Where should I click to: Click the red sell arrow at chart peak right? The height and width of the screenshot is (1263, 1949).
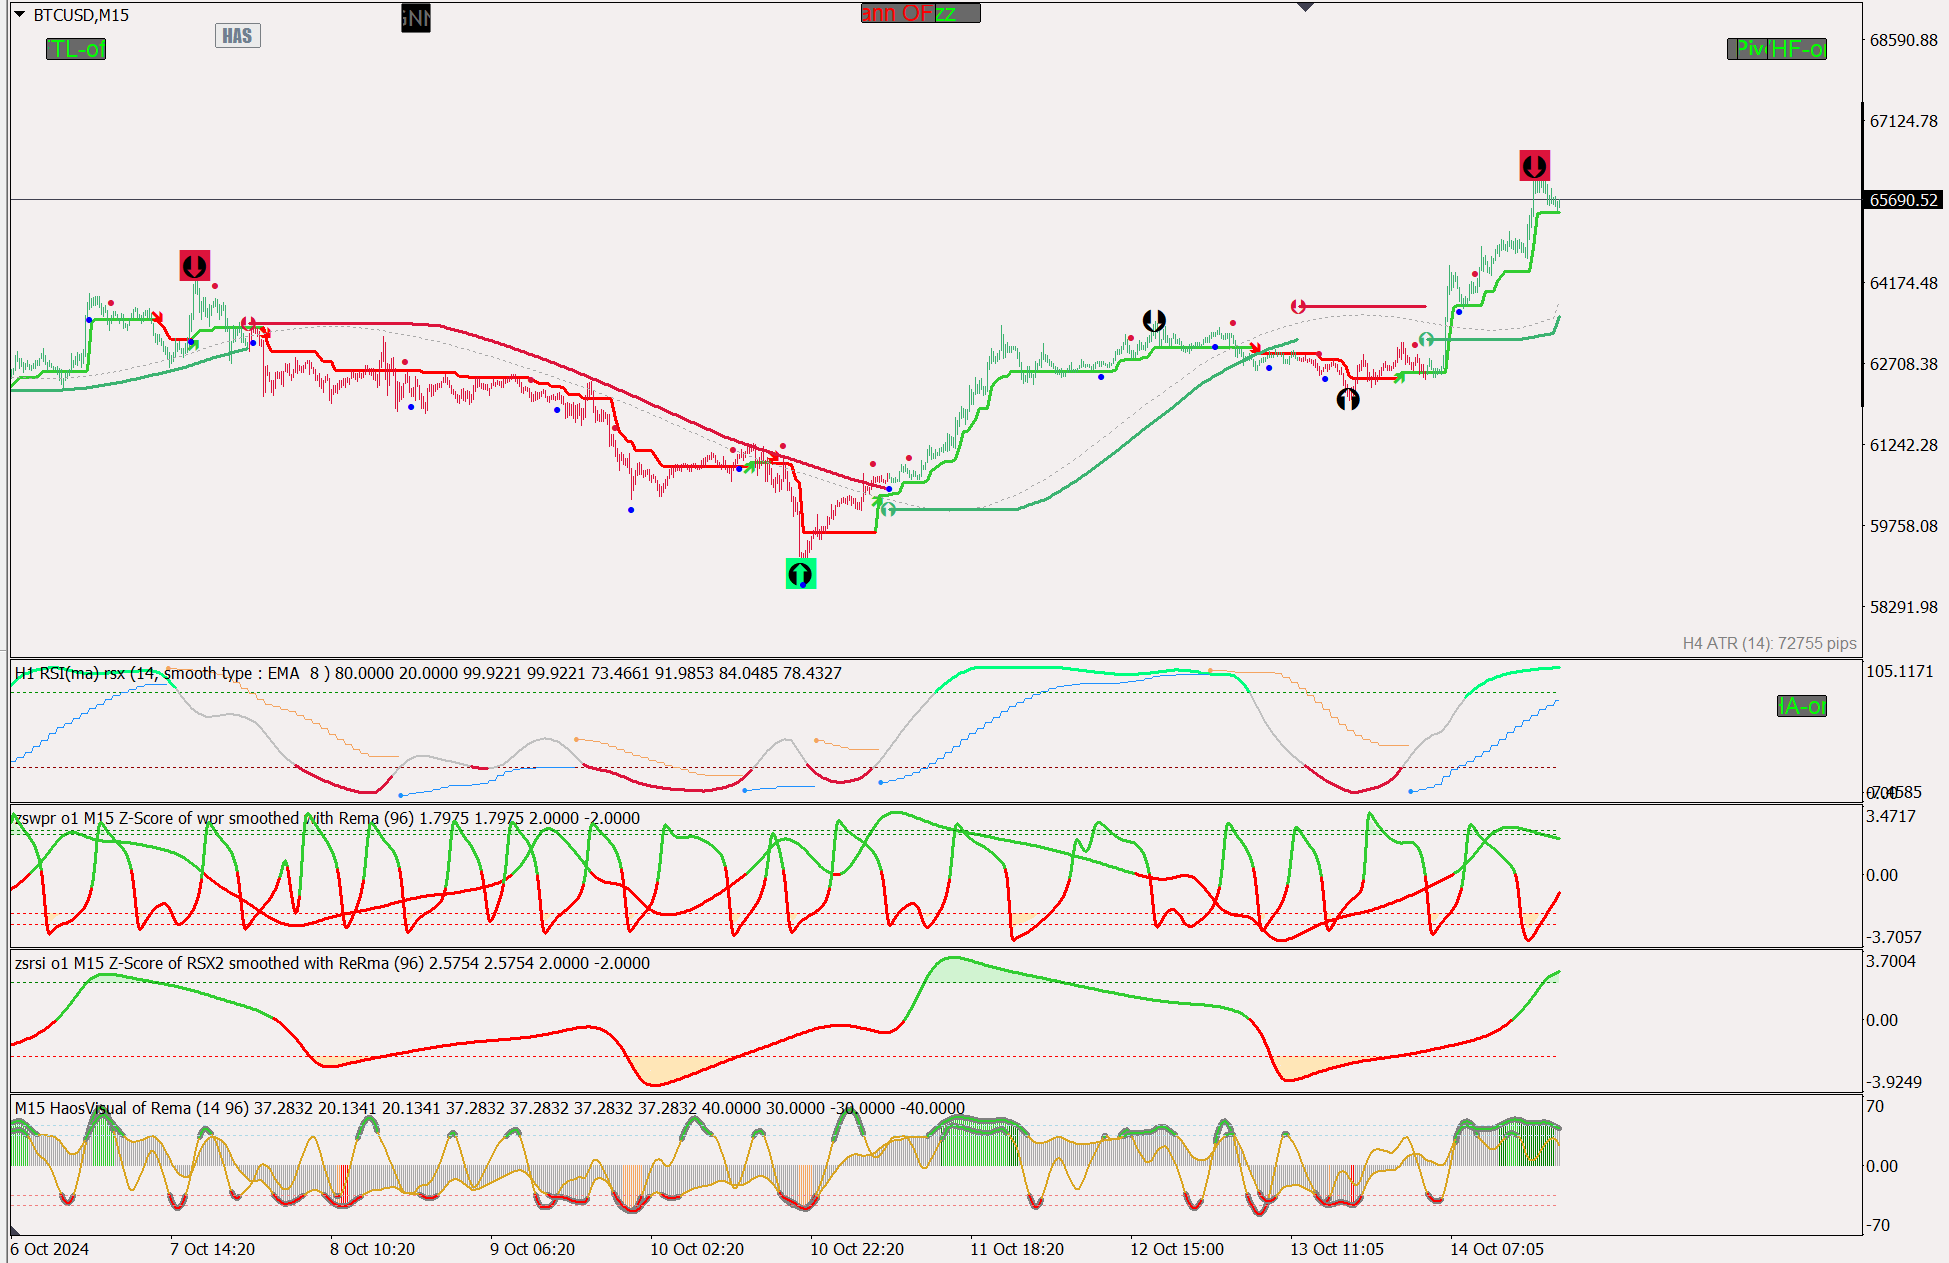(1534, 165)
